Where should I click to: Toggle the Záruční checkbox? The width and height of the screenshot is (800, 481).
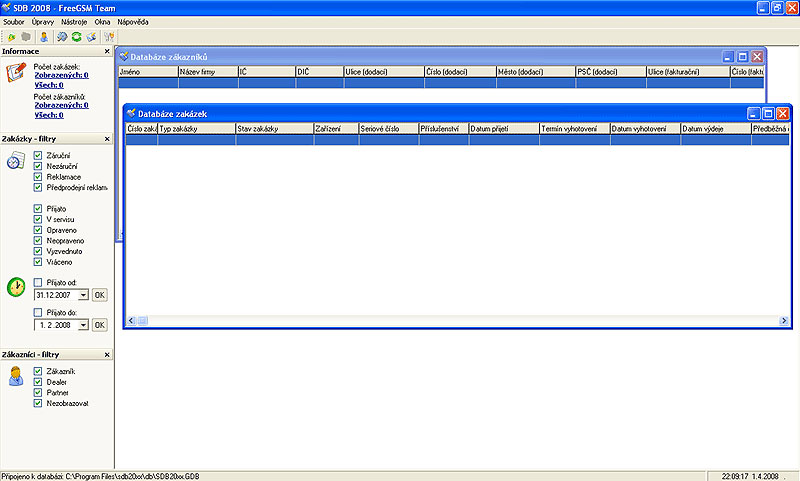(x=38, y=155)
